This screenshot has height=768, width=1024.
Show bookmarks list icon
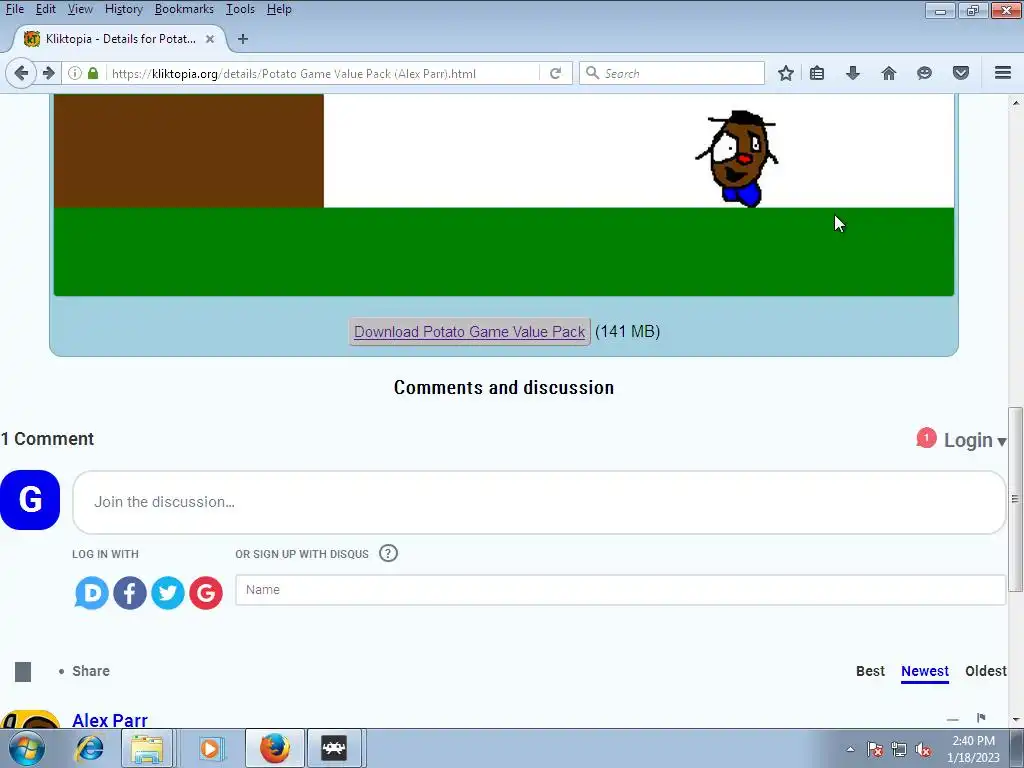pos(817,73)
